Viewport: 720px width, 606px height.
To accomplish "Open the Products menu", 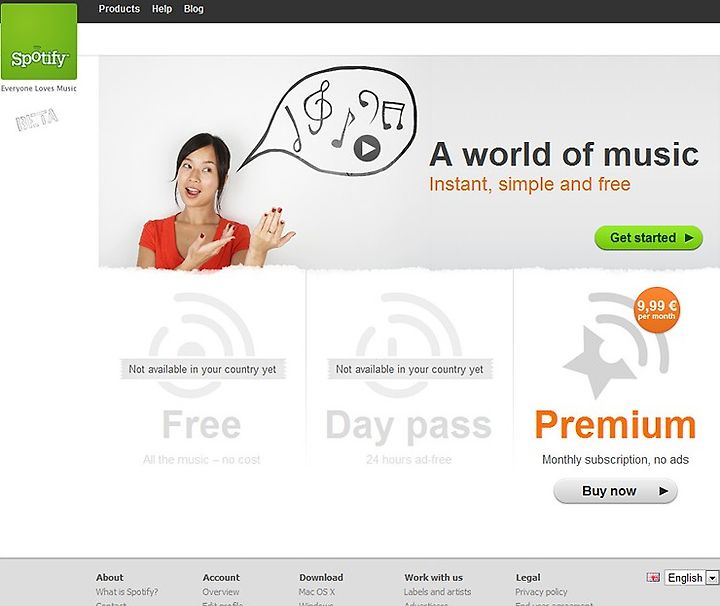I will coord(119,9).
